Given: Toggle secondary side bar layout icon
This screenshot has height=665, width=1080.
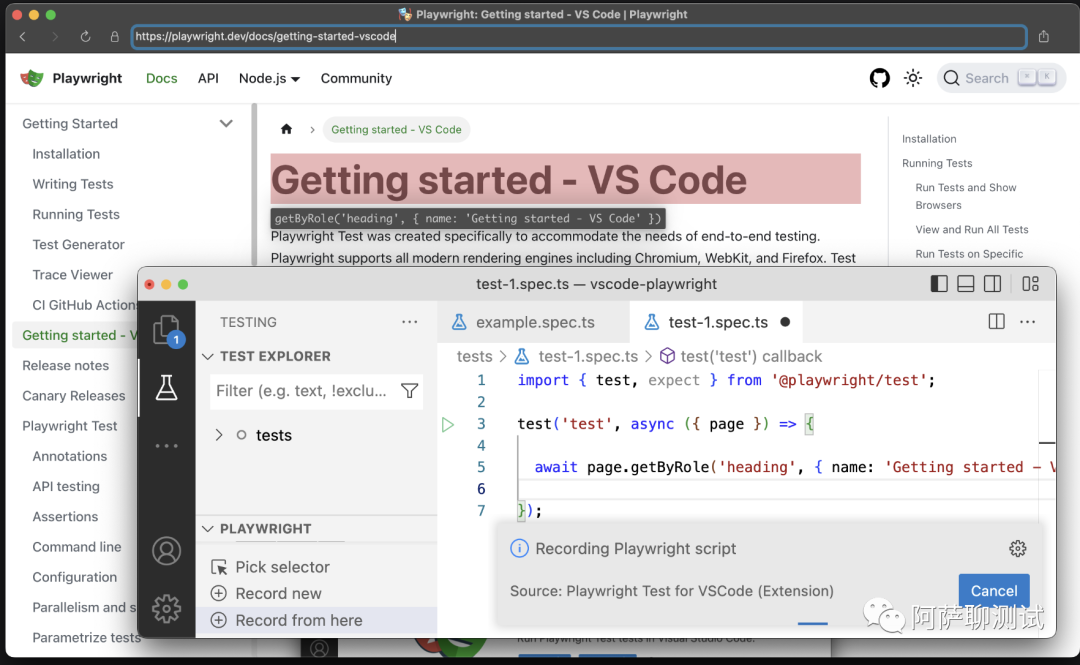Looking at the screenshot, I should pyautogui.click(x=993, y=284).
